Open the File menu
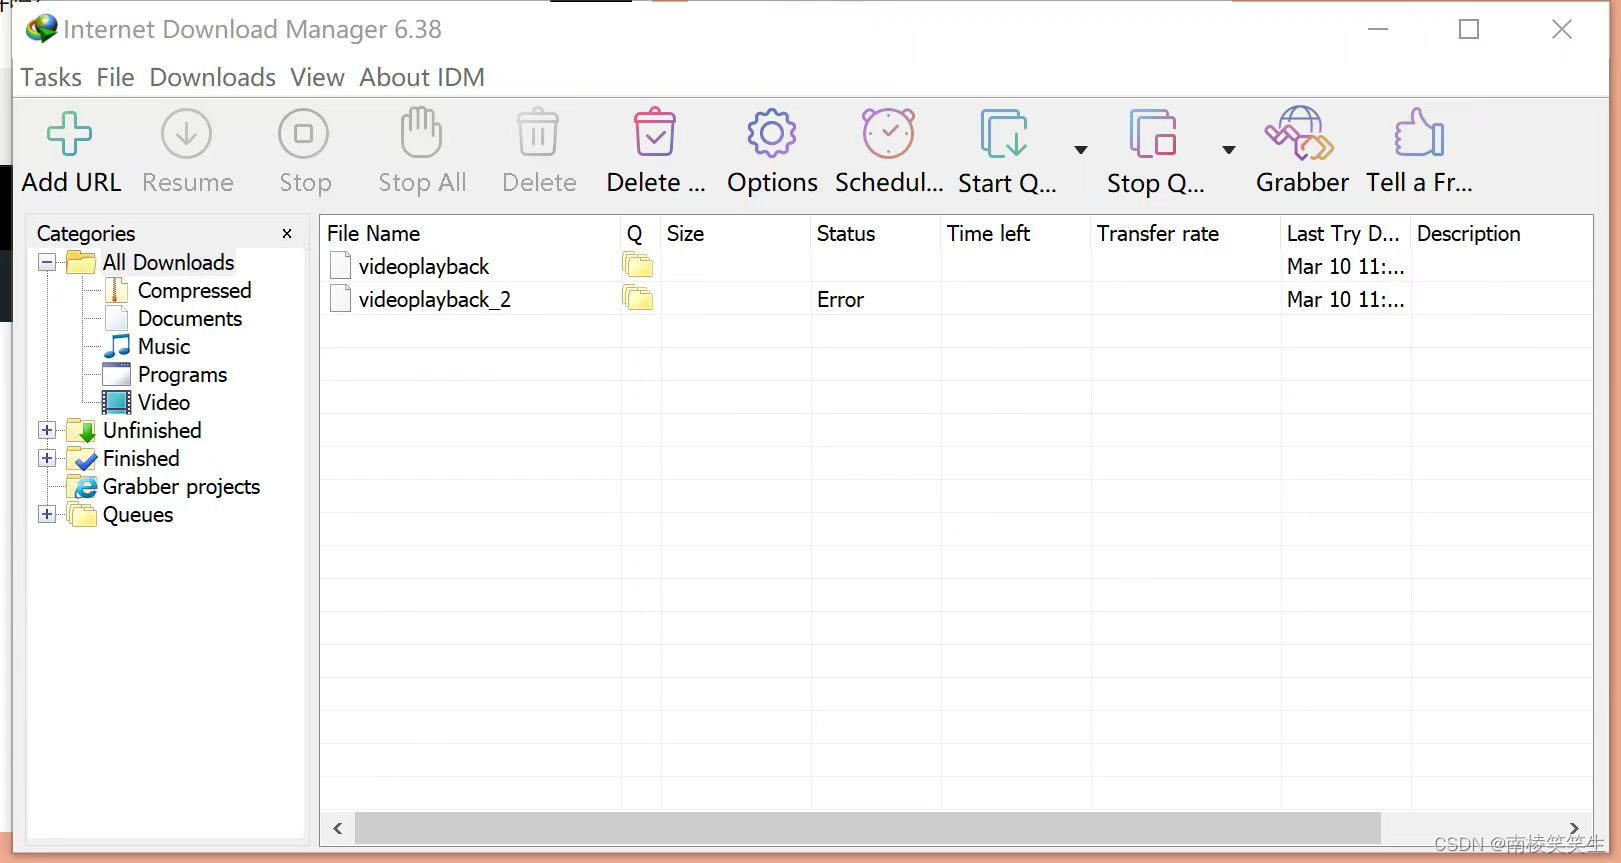This screenshot has height=863, width=1621. [x=115, y=77]
